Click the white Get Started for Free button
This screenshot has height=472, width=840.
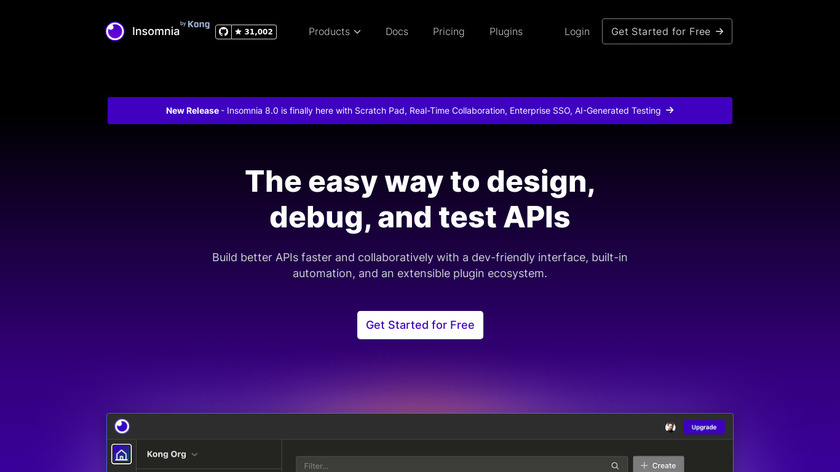pyautogui.click(x=420, y=325)
